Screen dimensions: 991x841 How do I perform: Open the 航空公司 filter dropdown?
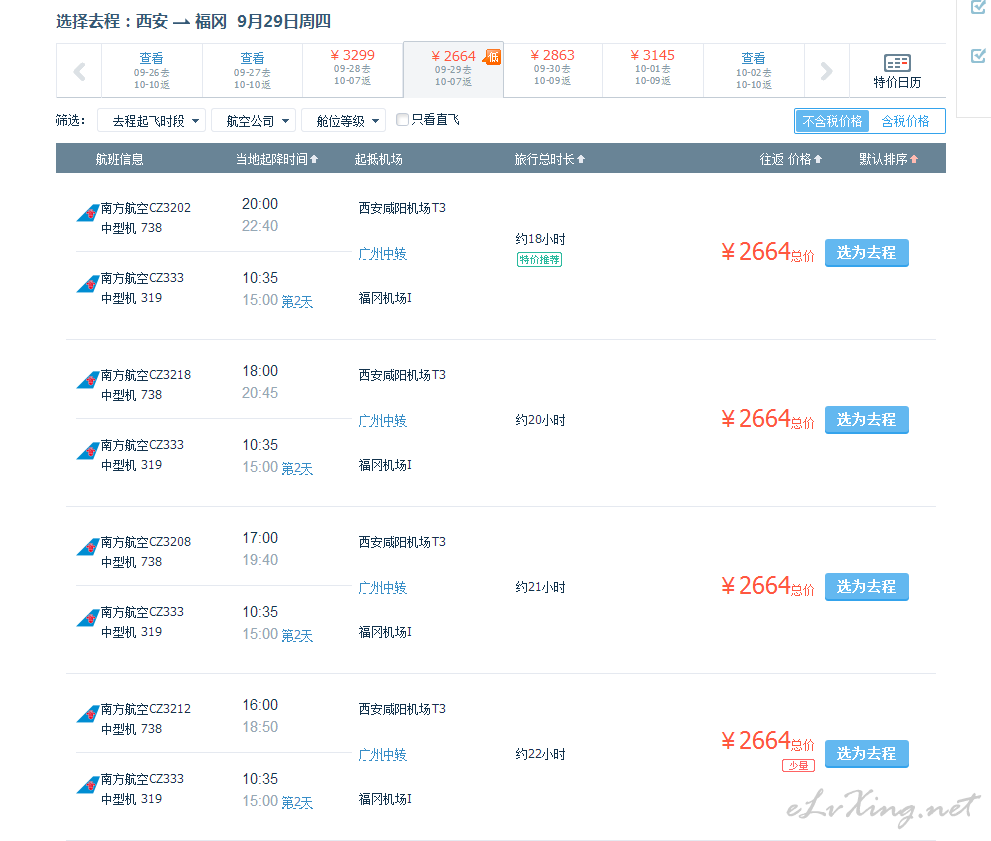(254, 121)
